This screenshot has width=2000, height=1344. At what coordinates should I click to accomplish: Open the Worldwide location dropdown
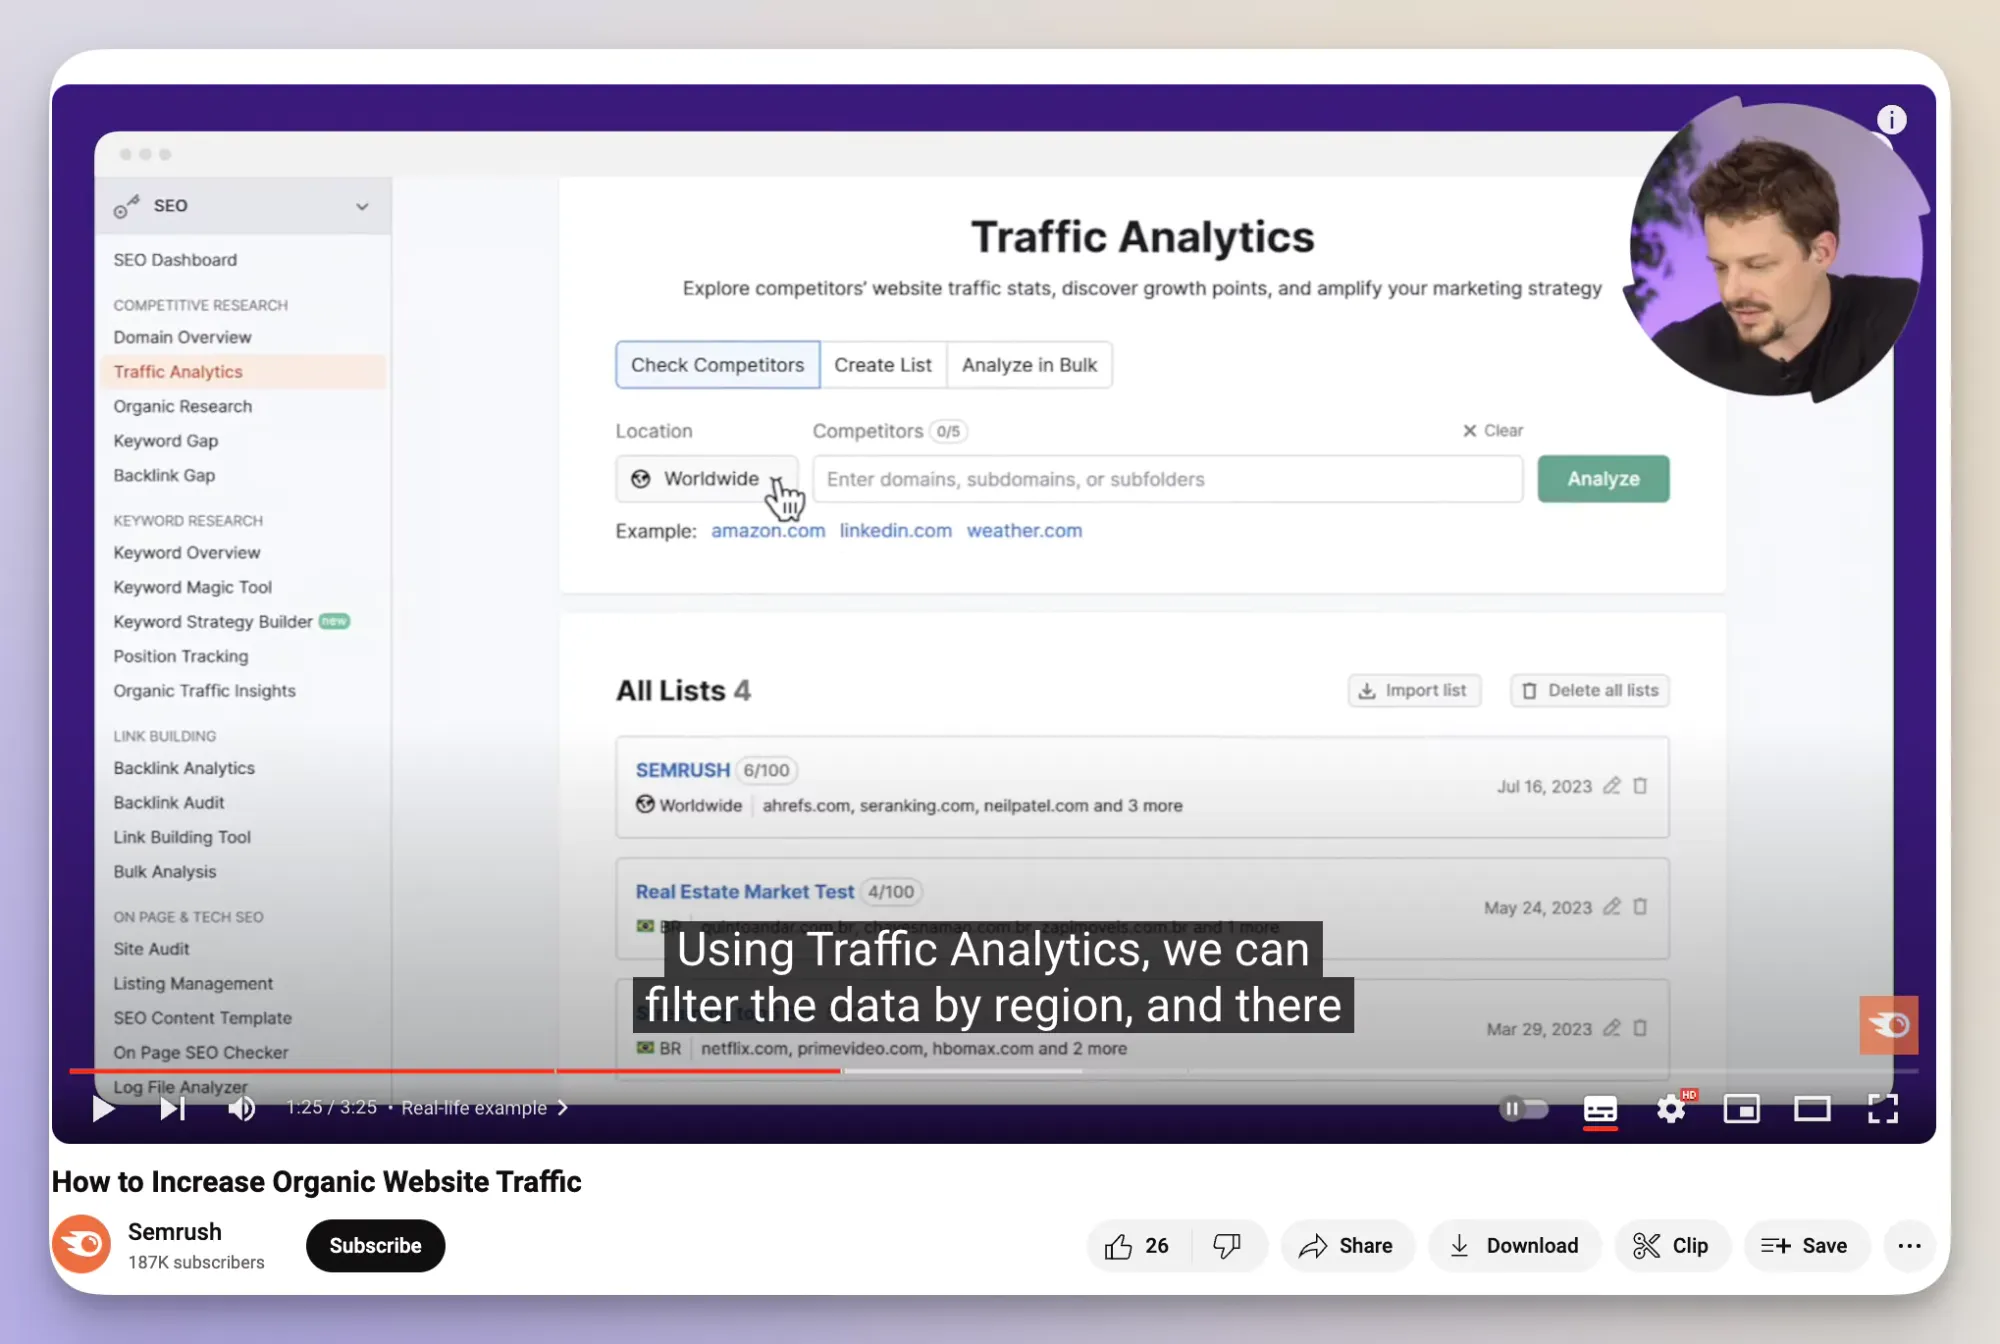(707, 479)
